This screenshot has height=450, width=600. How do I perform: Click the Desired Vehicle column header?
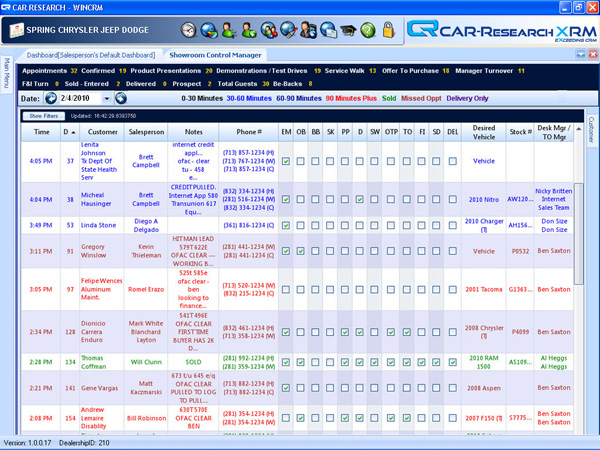pos(484,132)
